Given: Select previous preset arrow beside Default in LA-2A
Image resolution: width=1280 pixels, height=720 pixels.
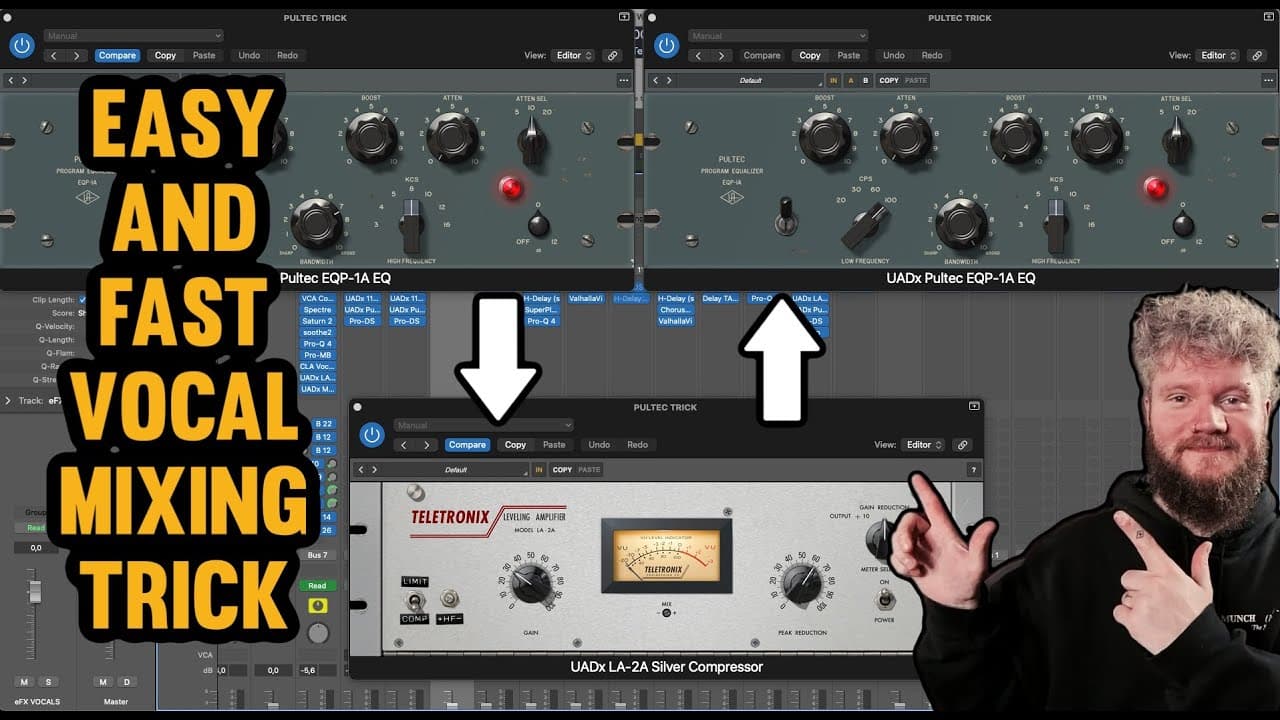Looking at the screenshot, I should coord(362,470).
